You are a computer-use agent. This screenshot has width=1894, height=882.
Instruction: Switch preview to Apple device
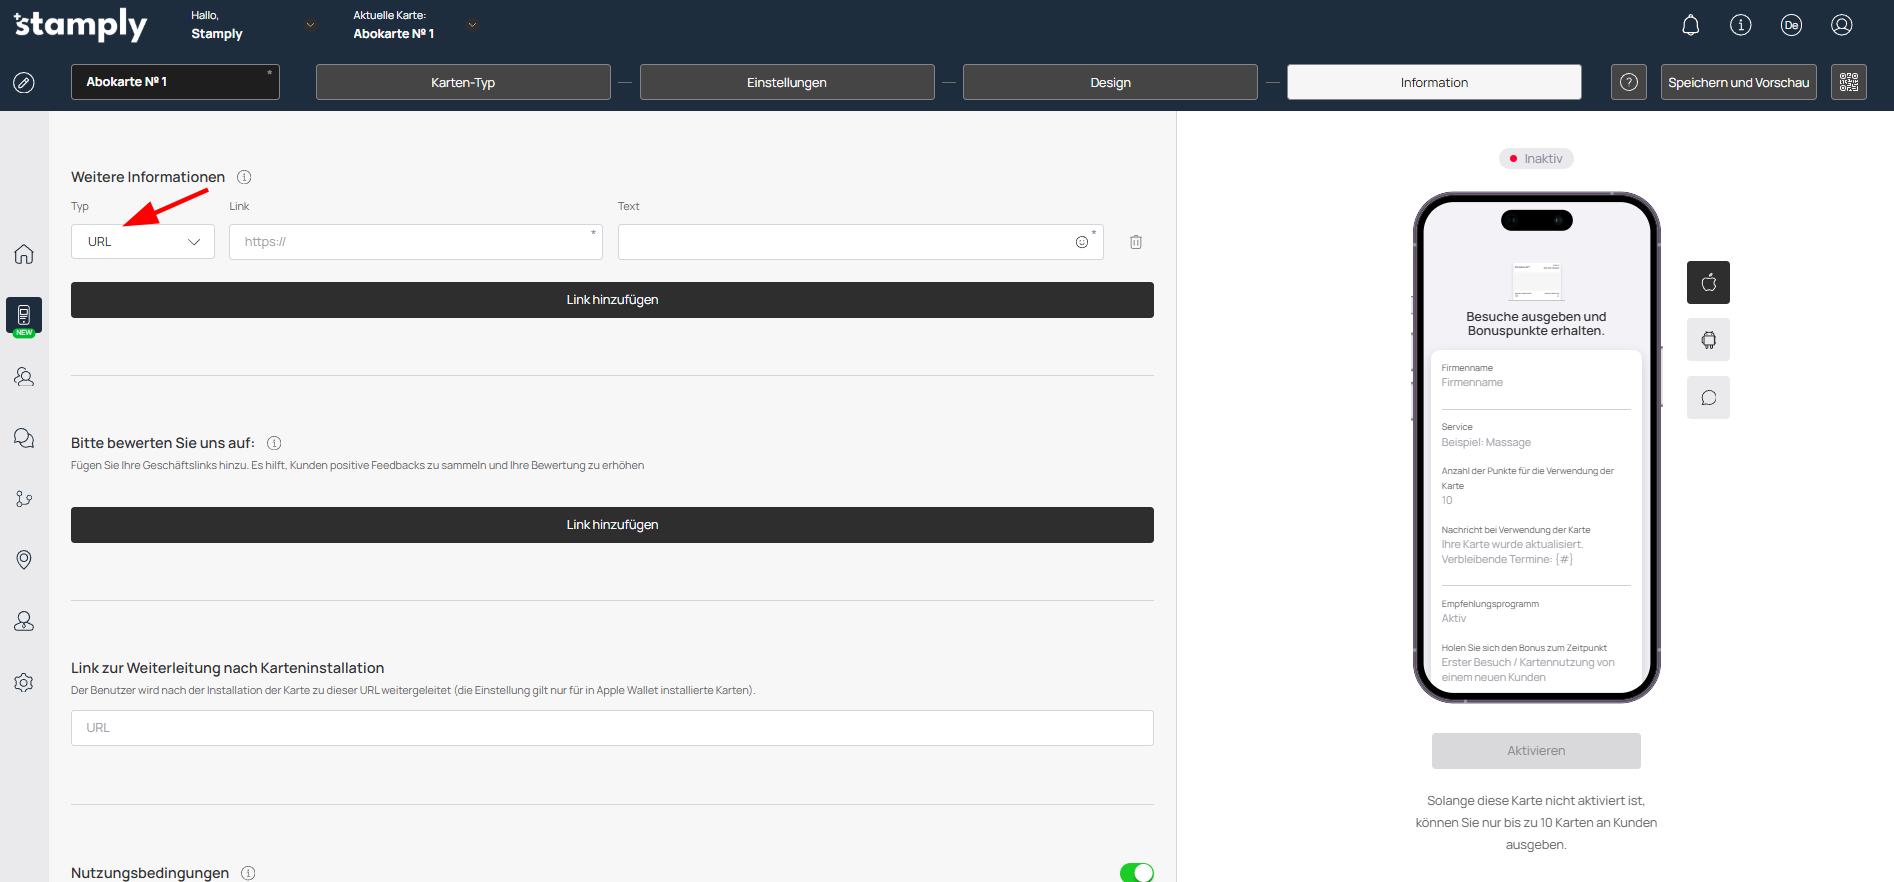click(x=1708, y=282)
